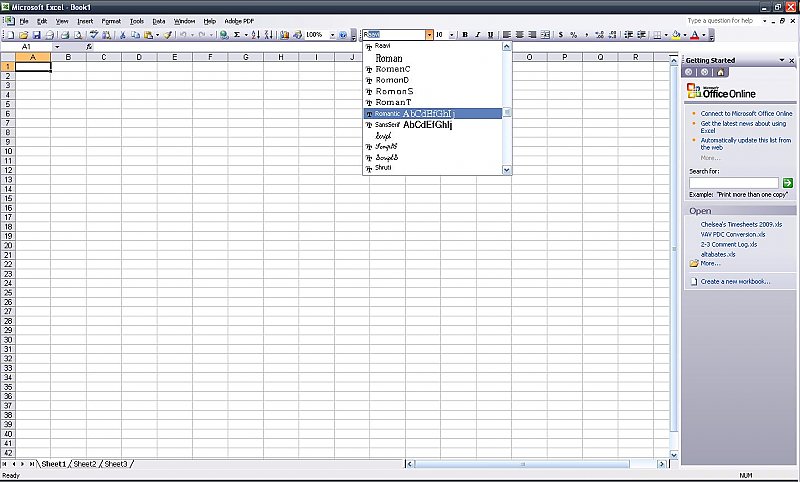Image resolution: width=800 pixels, height=482 pixels.
Task: Click the New workbook toolbar icon
Action: [x=11, y=35]
